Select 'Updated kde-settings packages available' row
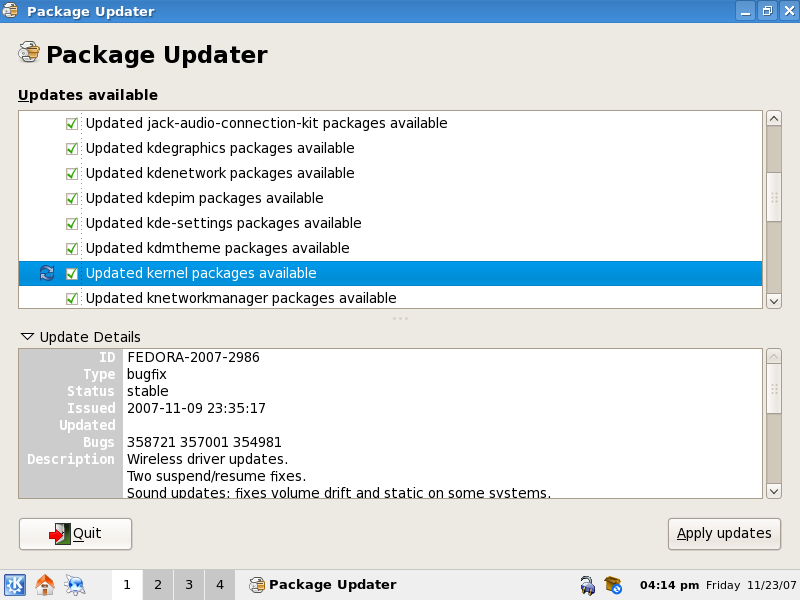 (390, 223)
